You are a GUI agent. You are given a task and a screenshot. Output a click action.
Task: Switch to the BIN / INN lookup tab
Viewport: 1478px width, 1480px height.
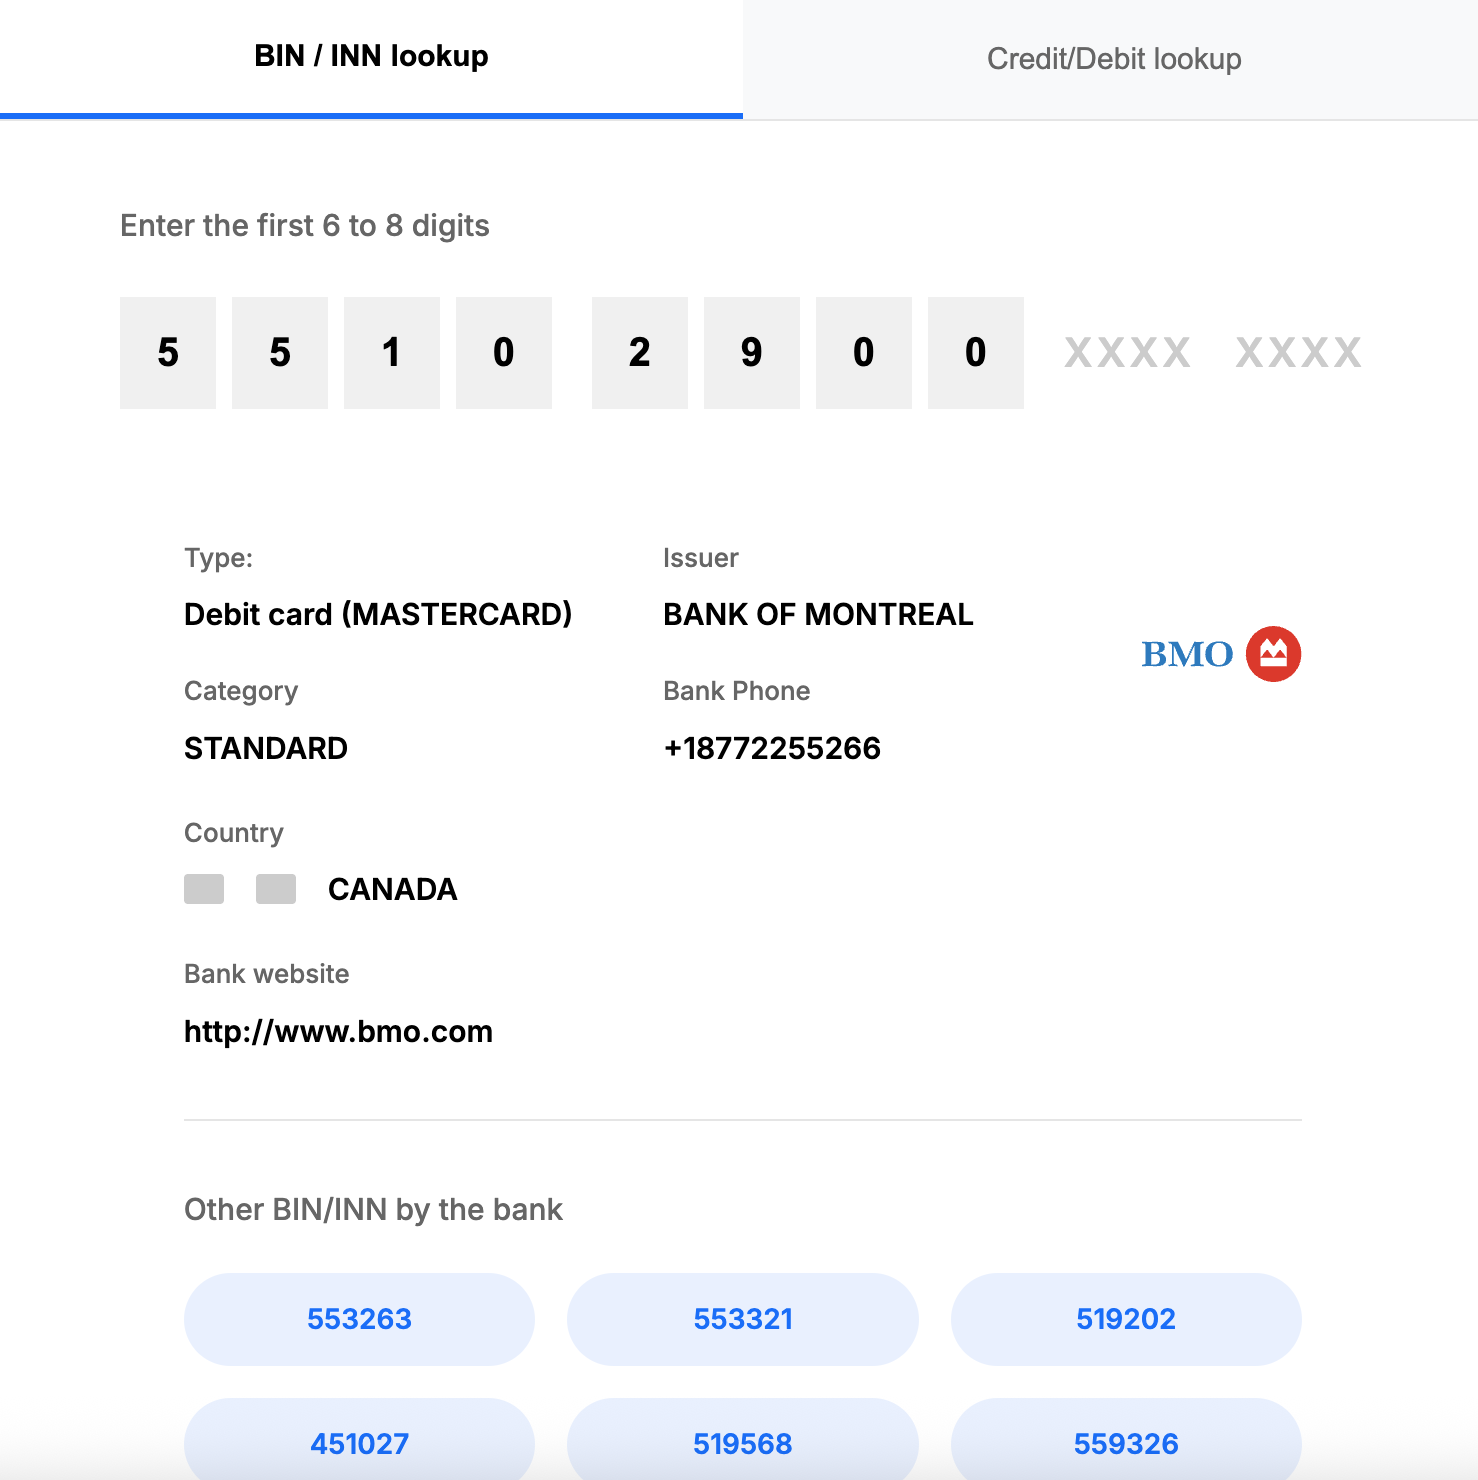pyautogui.click(x=371, y=57)
